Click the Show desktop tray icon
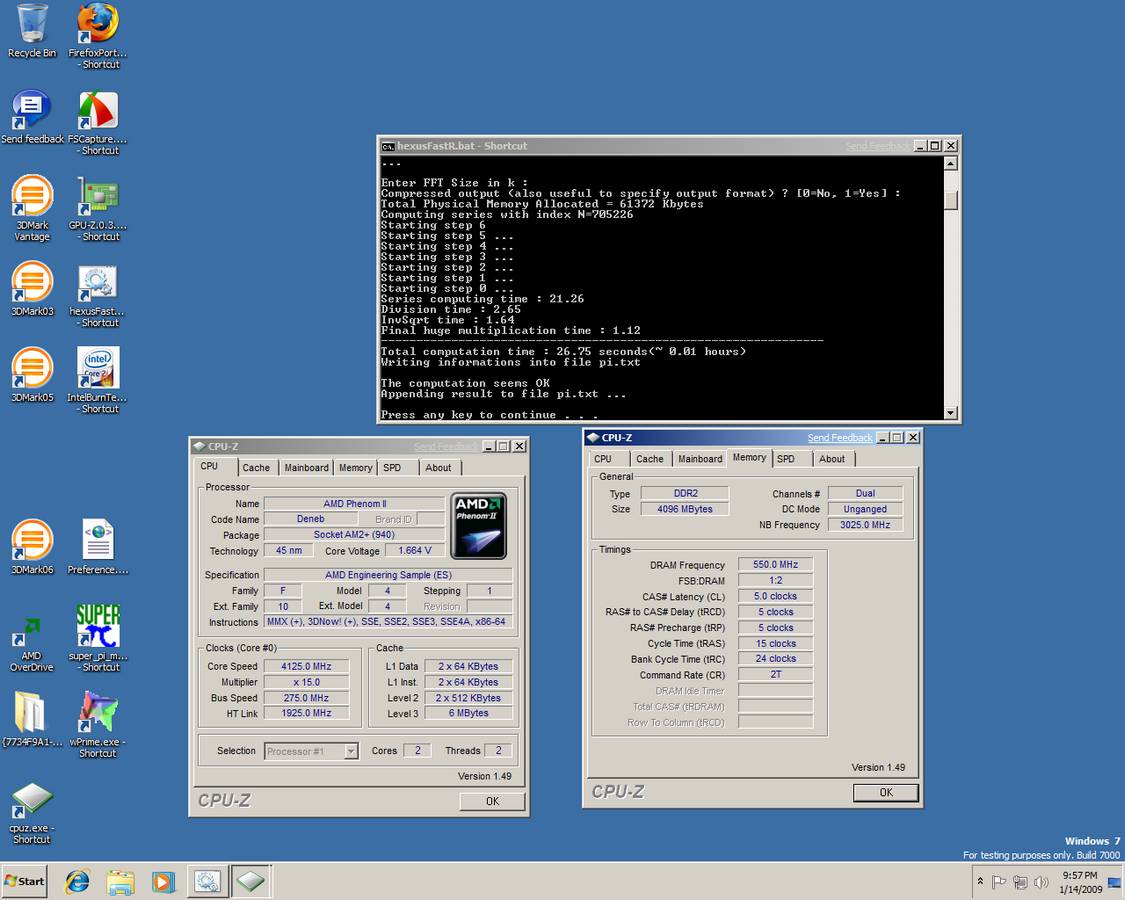 [x=1114, y=883]
